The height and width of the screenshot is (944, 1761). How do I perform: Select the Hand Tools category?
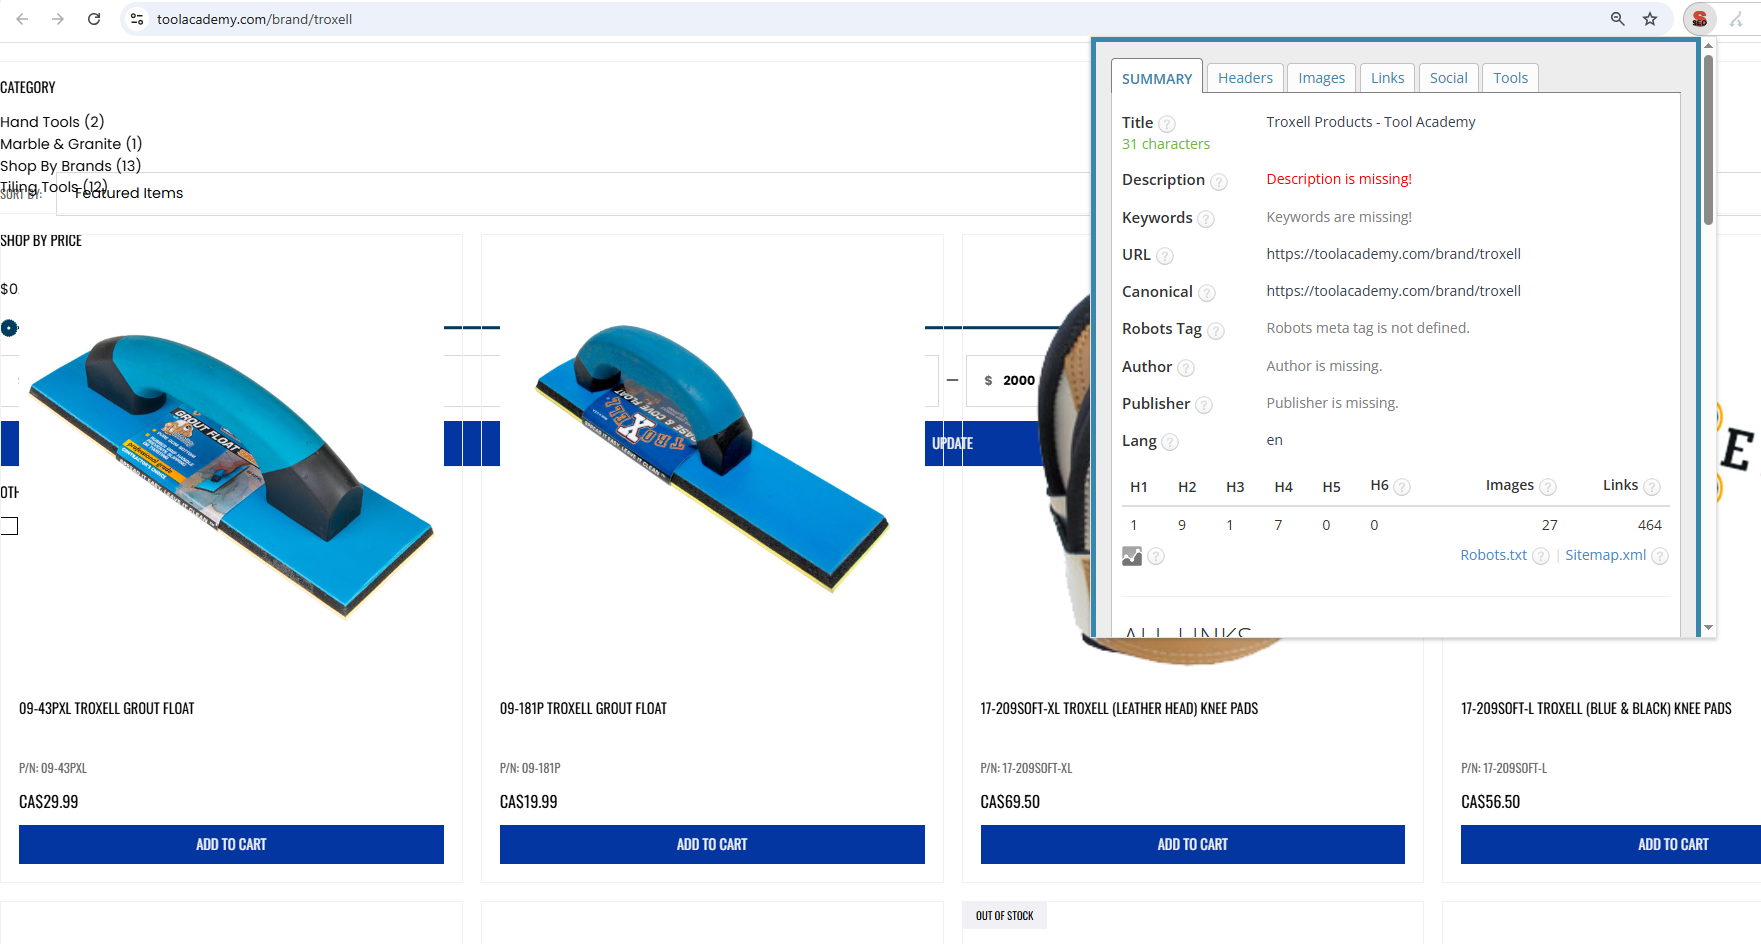point(52,122)
